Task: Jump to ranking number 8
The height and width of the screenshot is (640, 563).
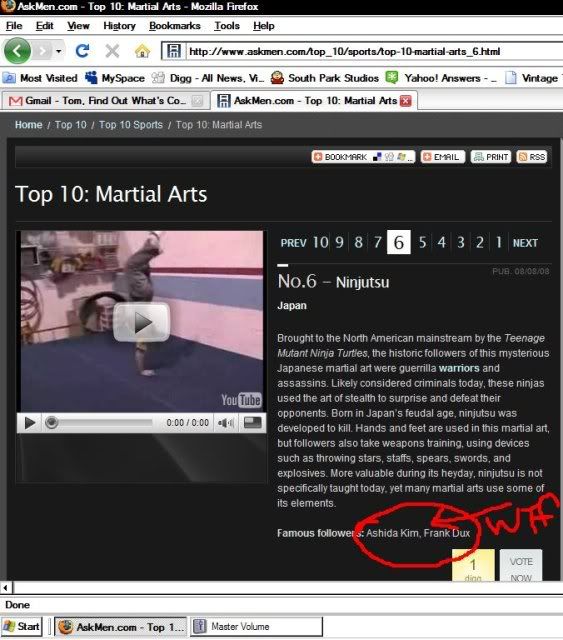Action: [x=358, y=242]
